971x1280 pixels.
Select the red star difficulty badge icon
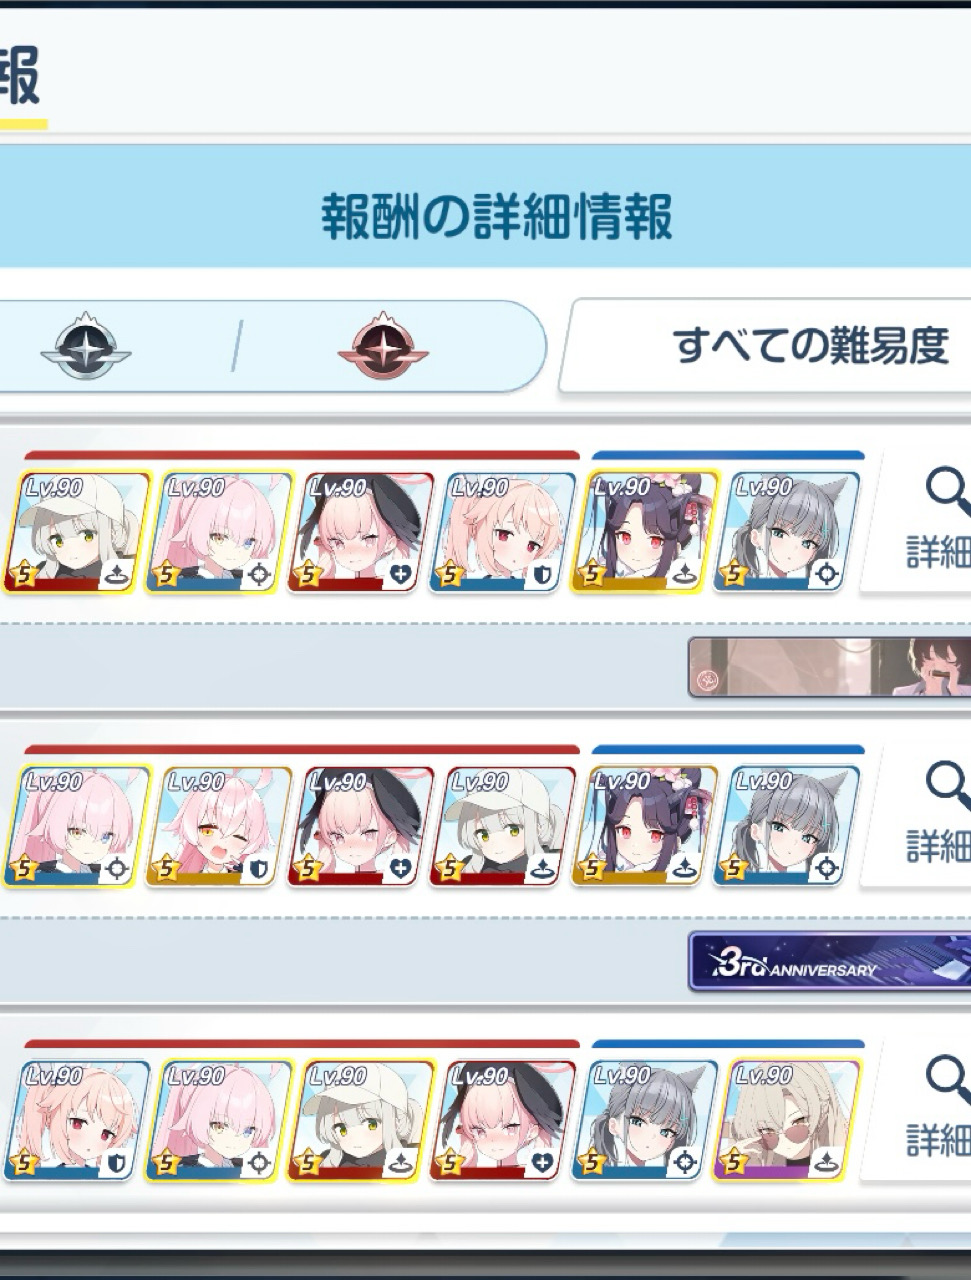(x=383, y=347)
